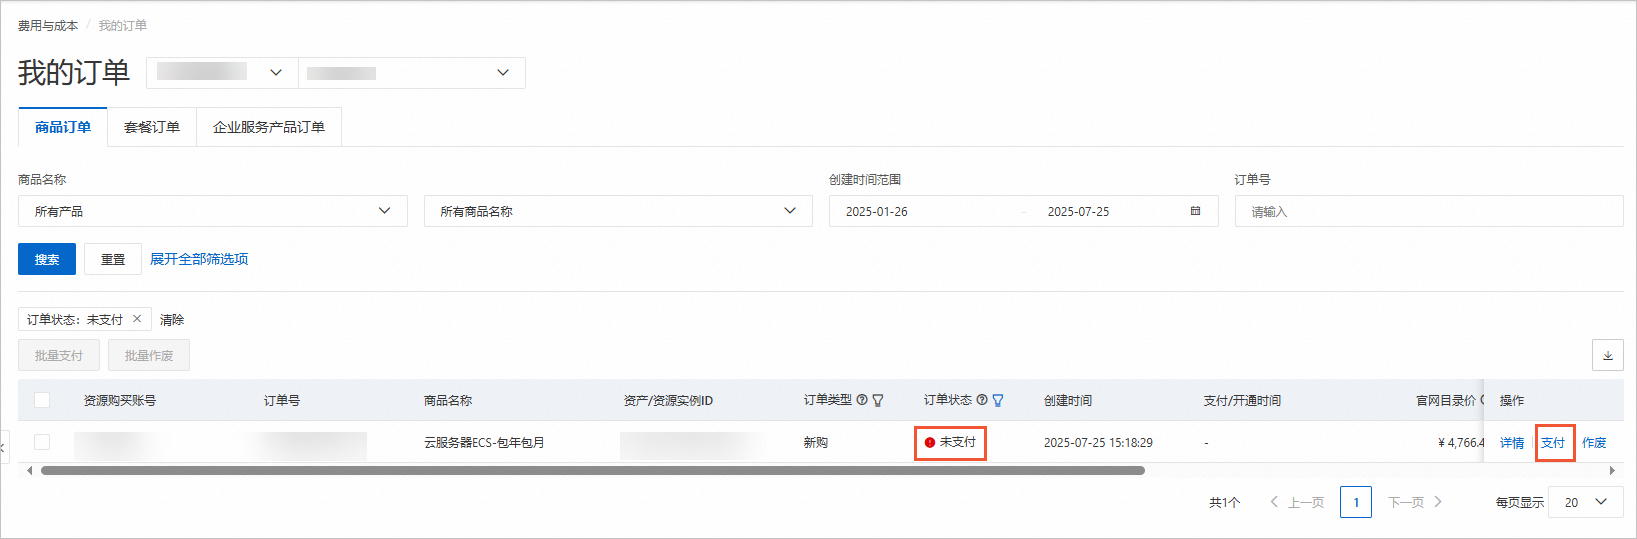Viewport: 1637px width, 539px height.
Task: Tick the select-all checkbox in table header
Action: tap(42, 400)
